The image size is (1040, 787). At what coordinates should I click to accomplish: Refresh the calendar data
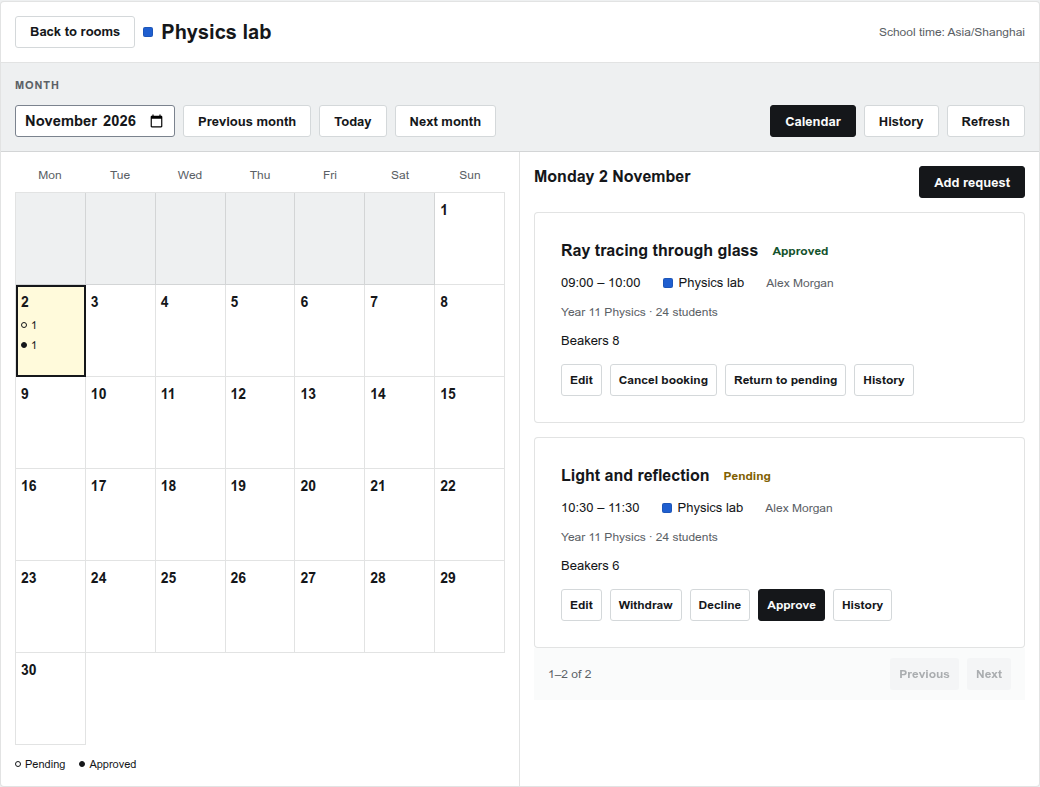click(986, 121)
